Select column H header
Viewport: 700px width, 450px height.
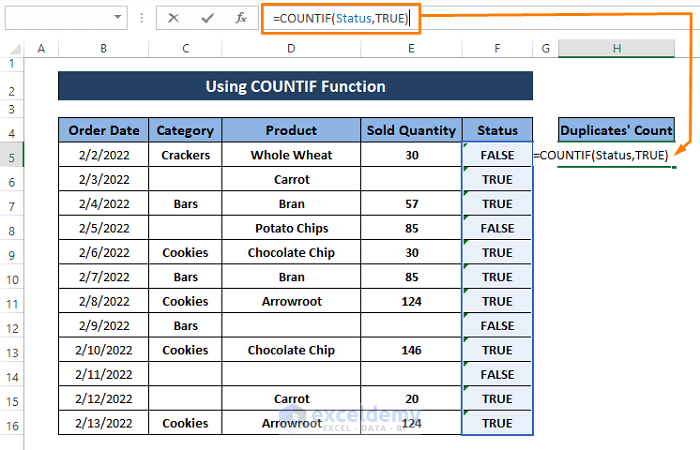click(617, 48)
